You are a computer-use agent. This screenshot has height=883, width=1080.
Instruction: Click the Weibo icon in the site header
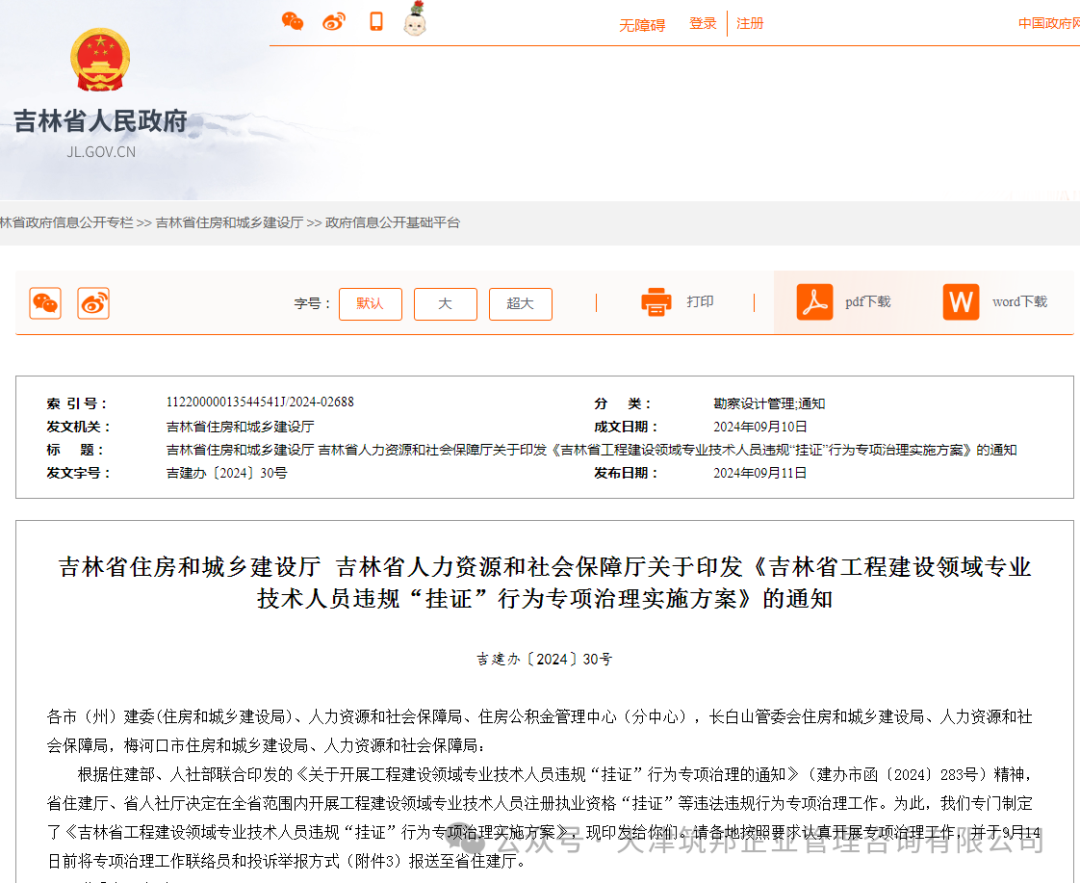(333, 20)
